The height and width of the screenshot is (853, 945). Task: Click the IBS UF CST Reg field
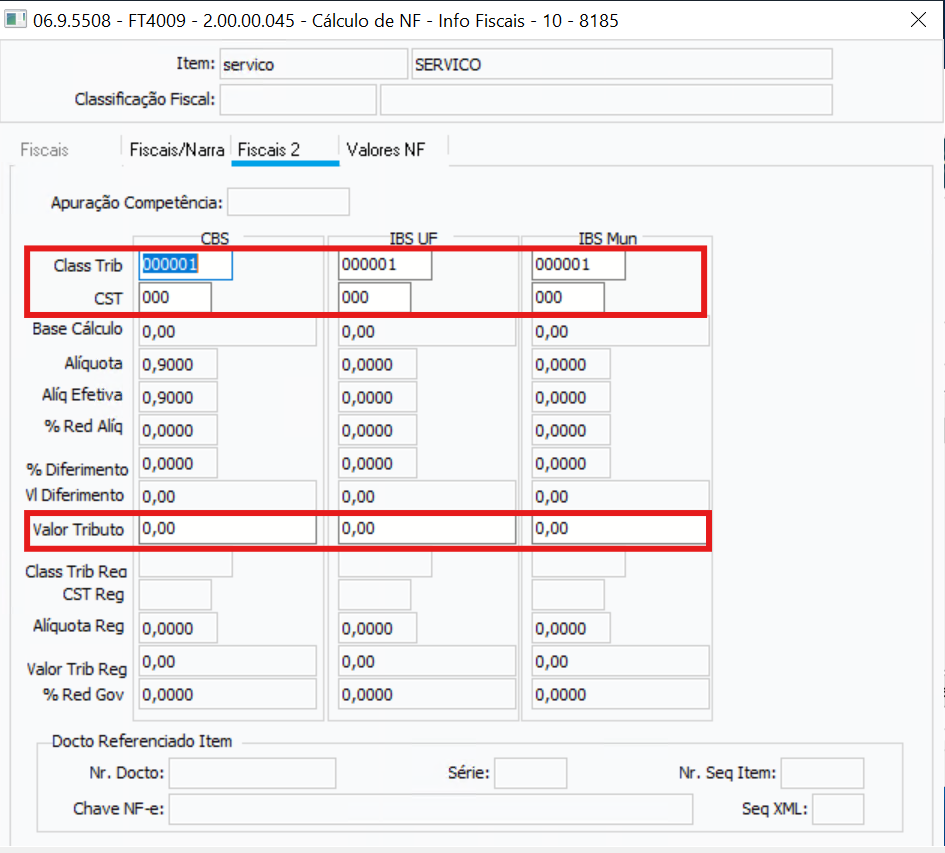[x=374, y=595]
